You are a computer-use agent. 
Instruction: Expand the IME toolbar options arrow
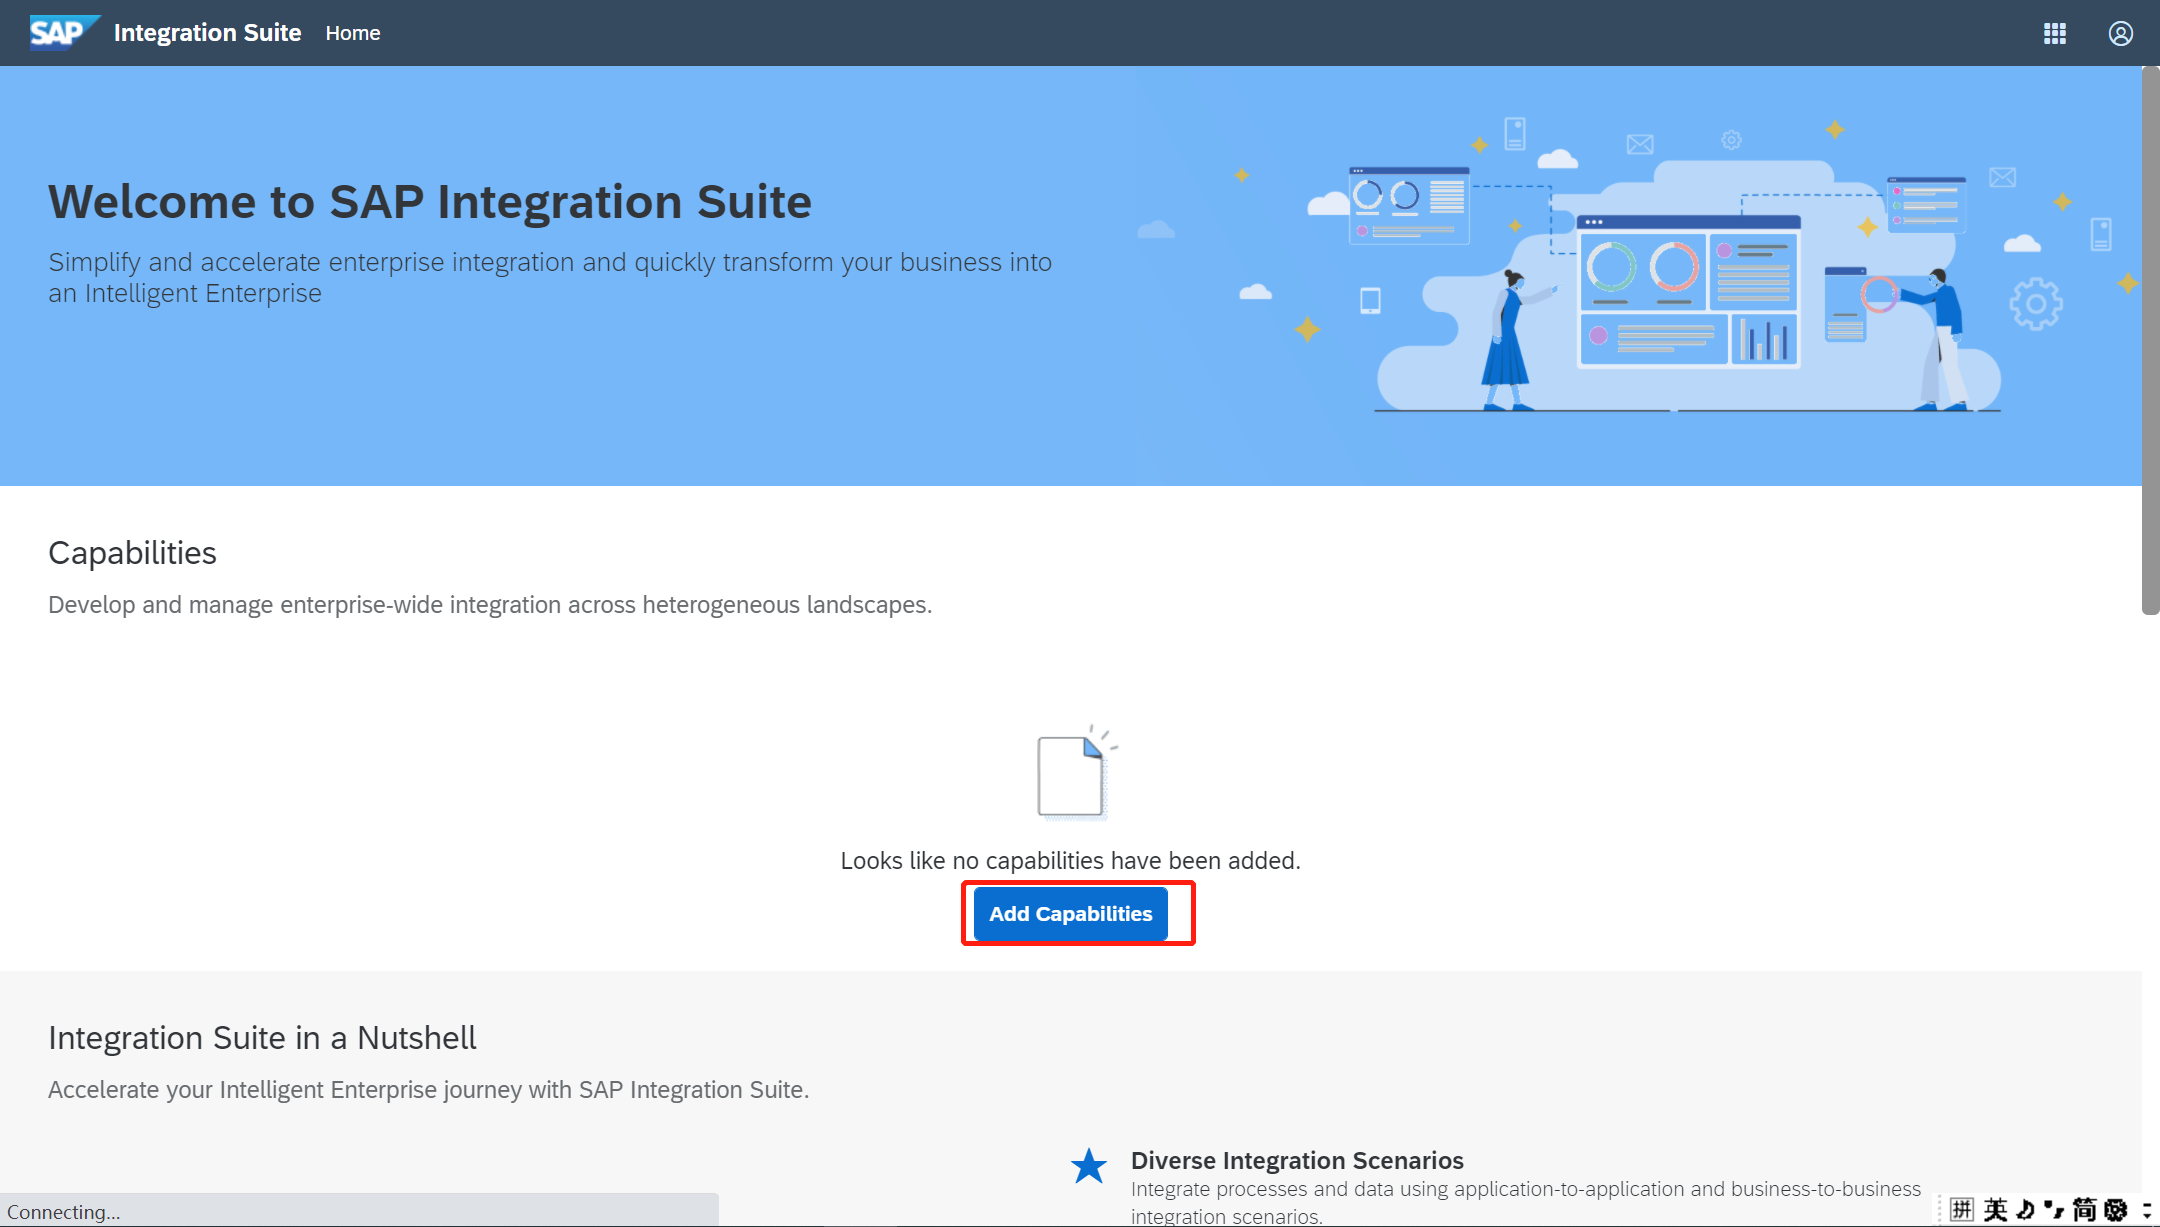pos(2147,1210)
